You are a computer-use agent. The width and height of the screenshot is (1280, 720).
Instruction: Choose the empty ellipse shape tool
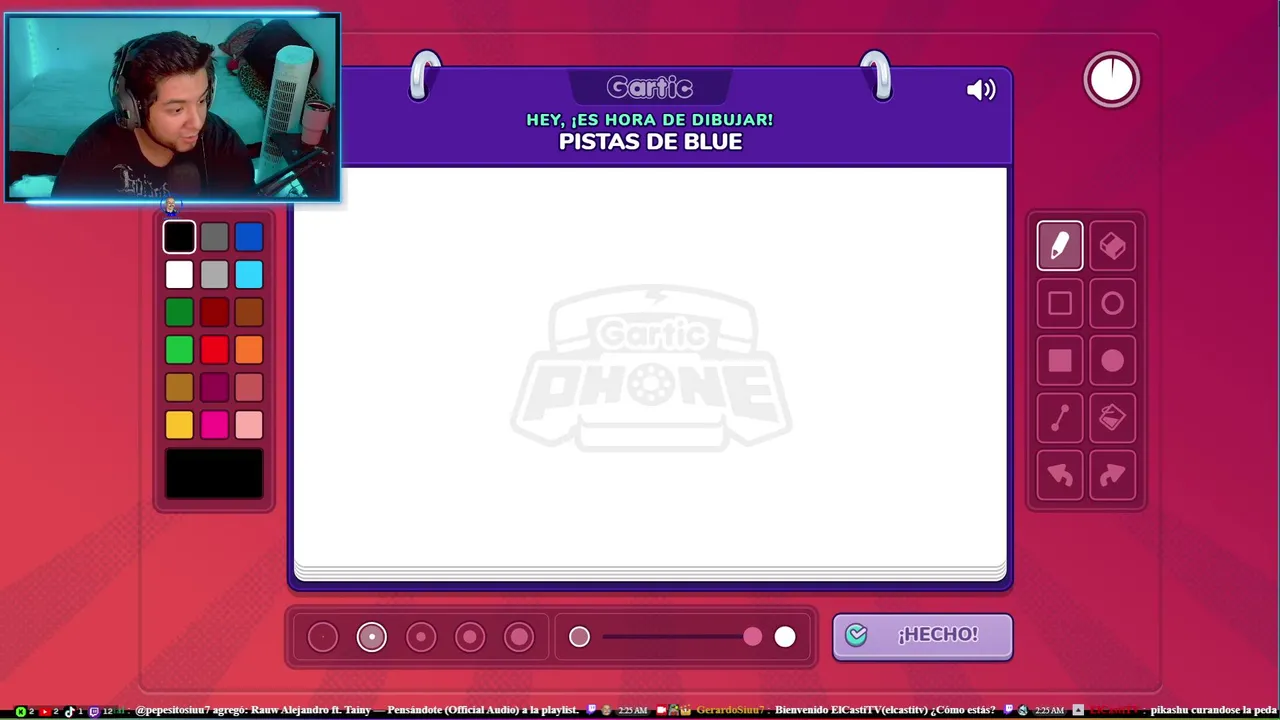pyautogui.click(x=1112, y=304)
